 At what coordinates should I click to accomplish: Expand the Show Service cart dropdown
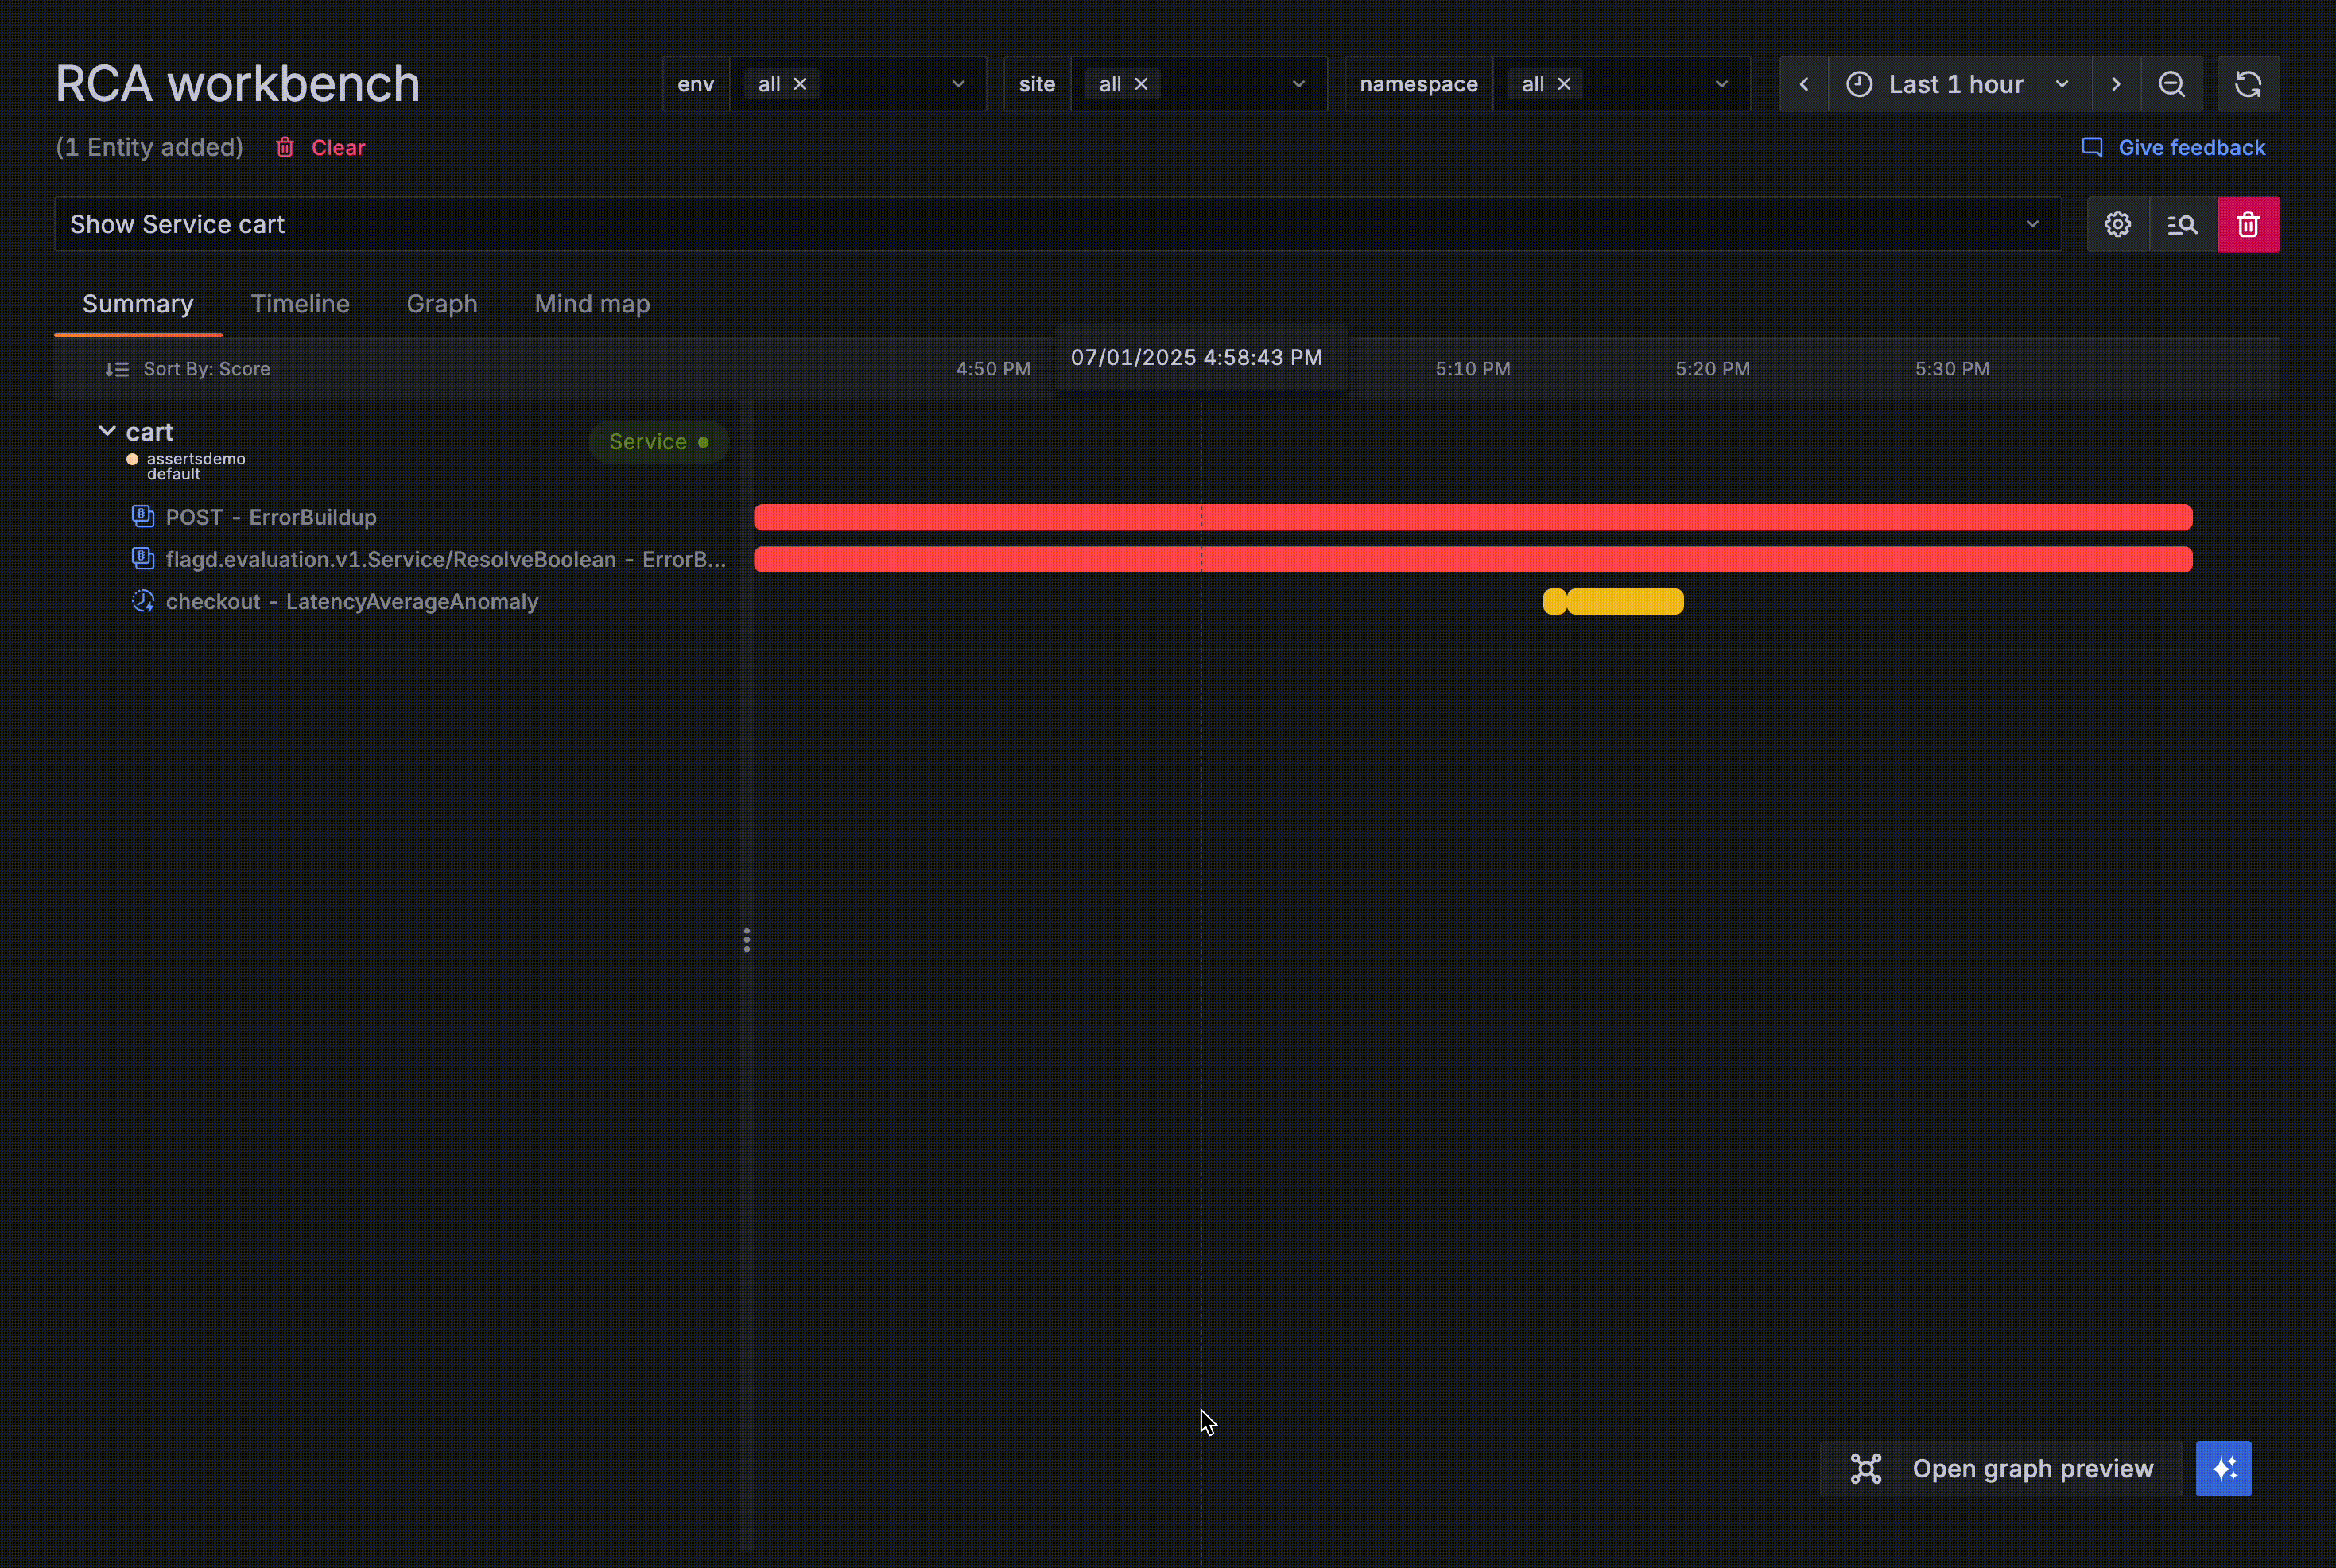2031,224
